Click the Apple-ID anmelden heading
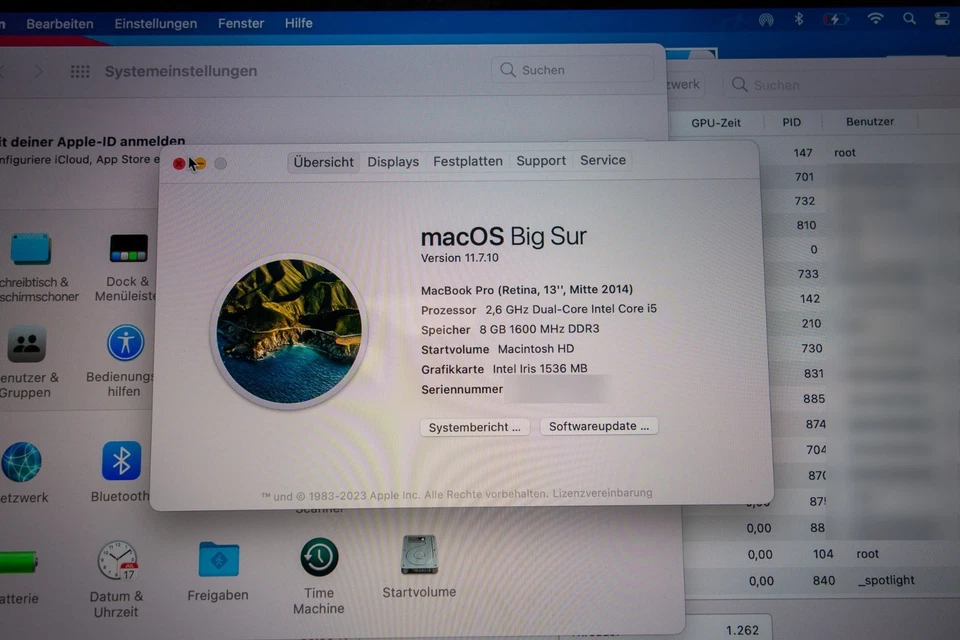The image size is (960, 640). [x=92, y=141]
